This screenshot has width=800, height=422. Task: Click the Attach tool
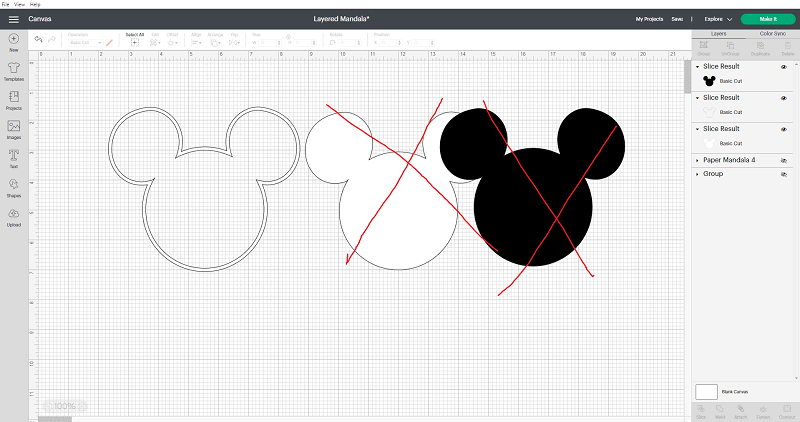[x=740, y=412]
